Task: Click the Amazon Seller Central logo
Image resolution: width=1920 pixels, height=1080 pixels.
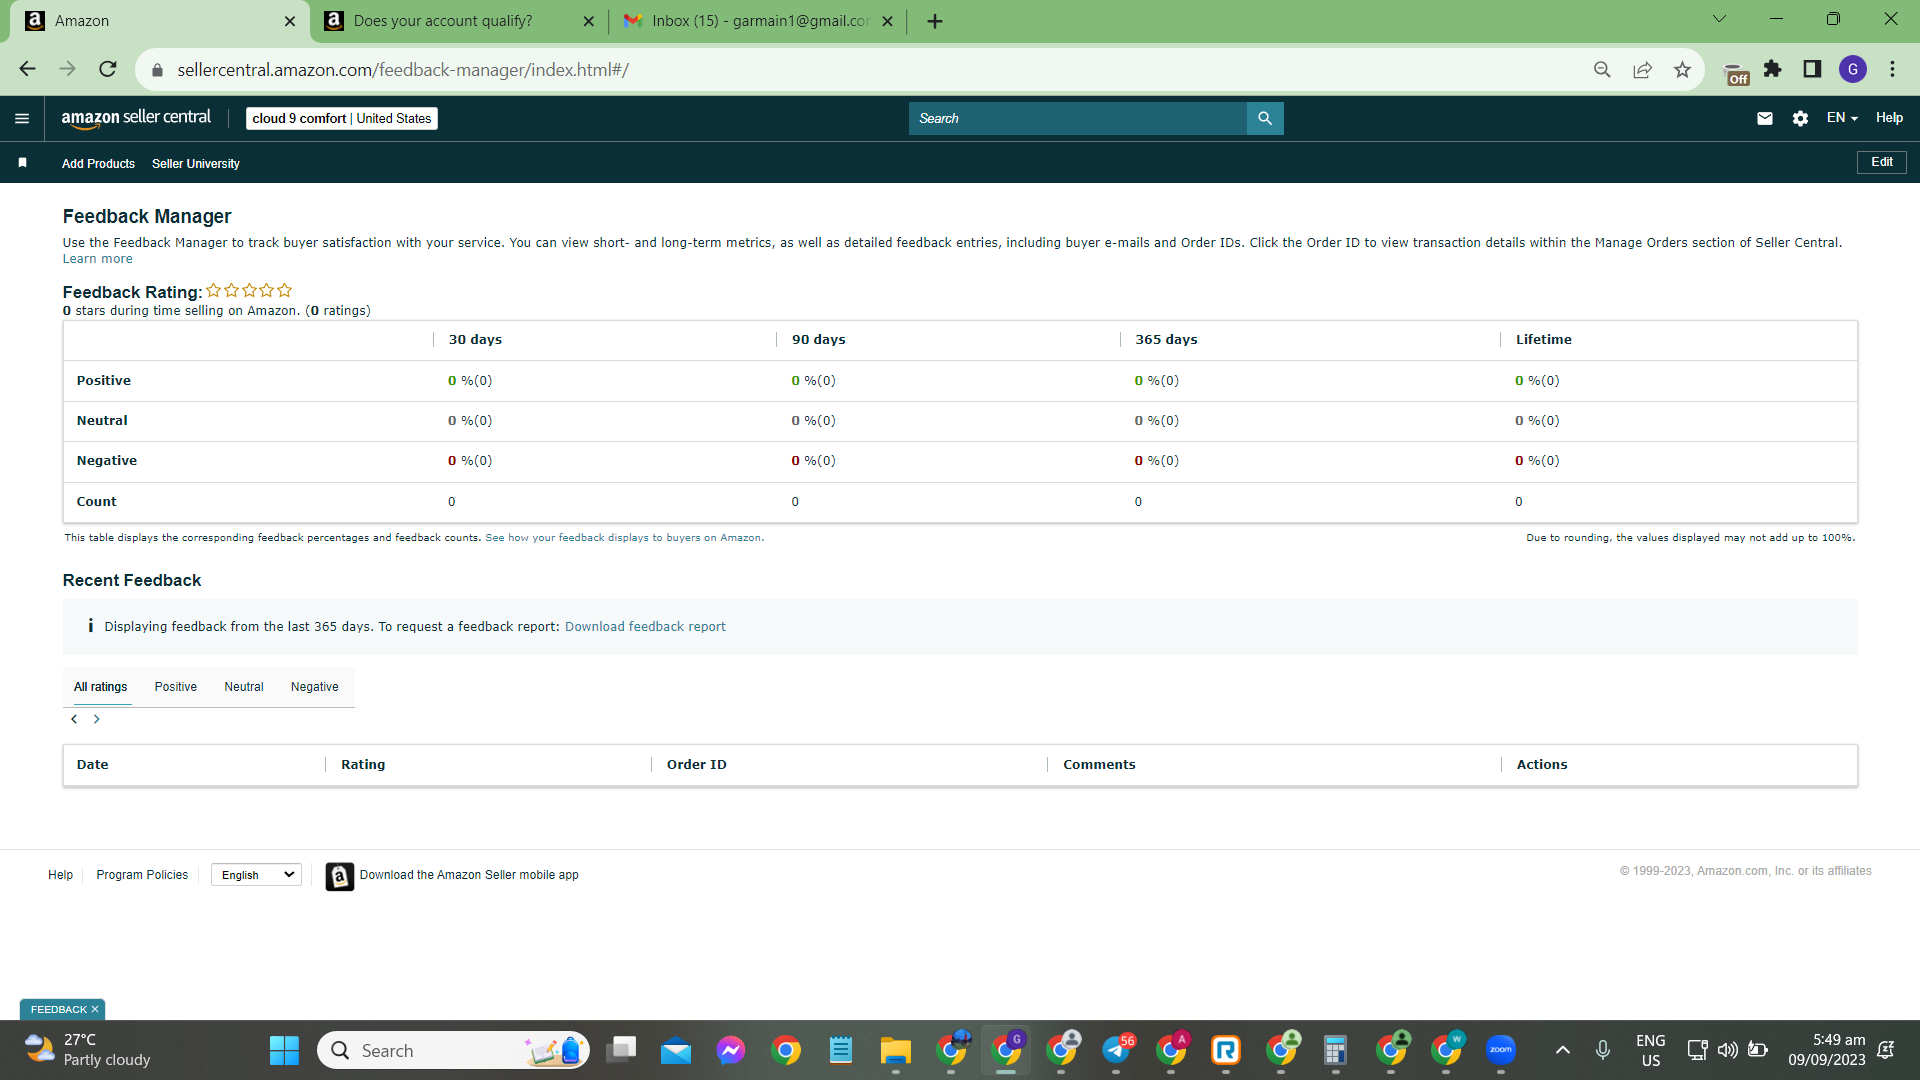Action: coord(136,118)
